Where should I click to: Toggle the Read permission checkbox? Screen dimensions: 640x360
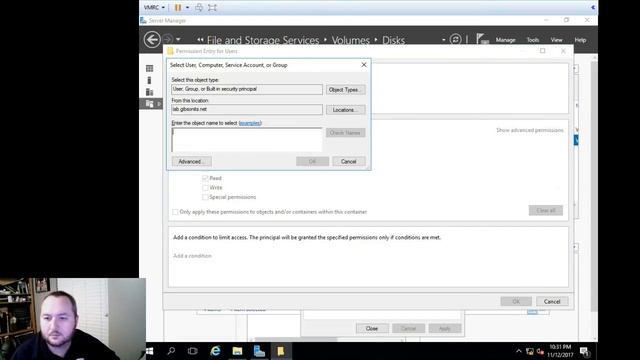(205, 178)
